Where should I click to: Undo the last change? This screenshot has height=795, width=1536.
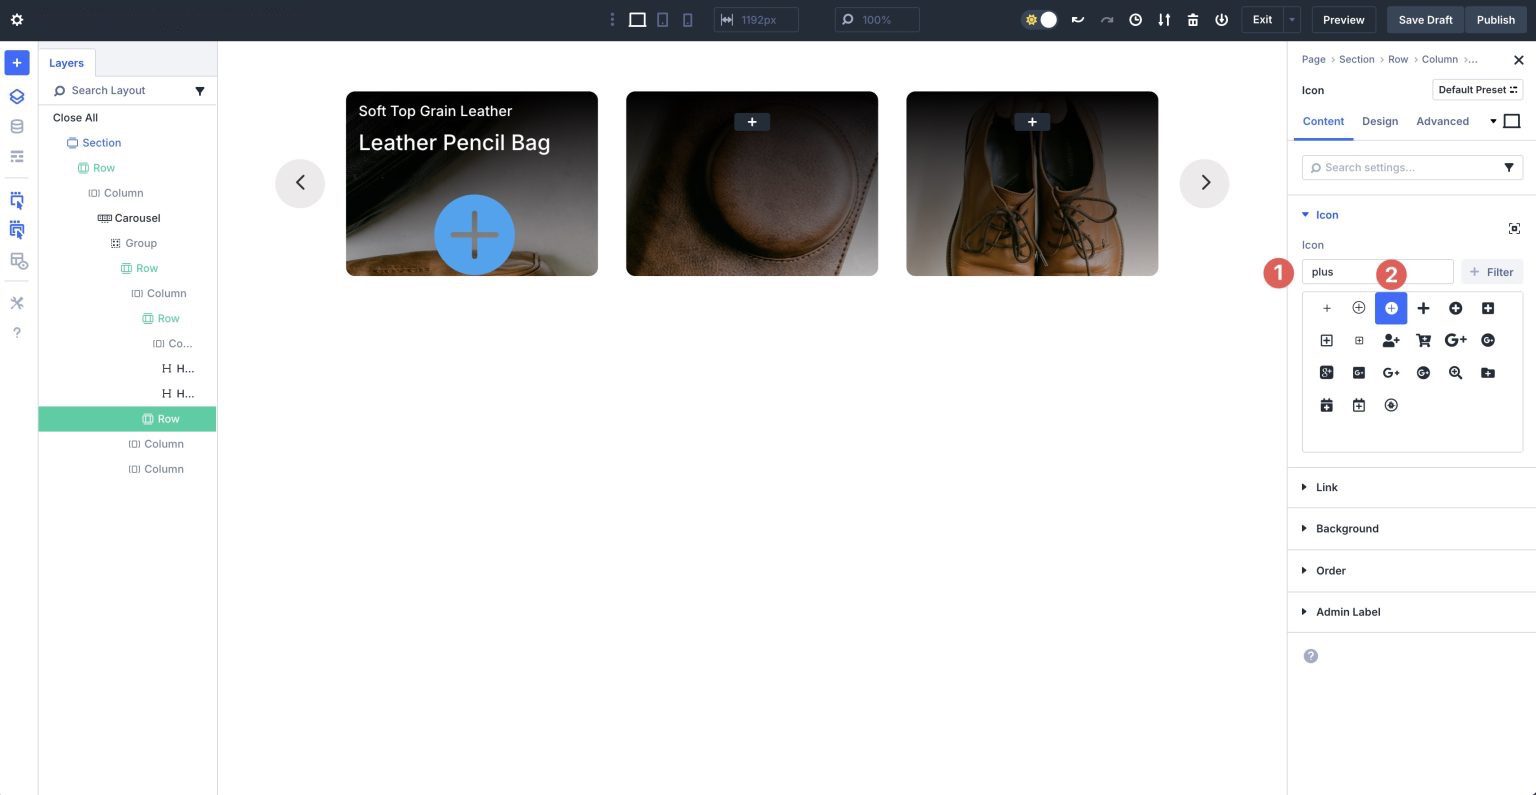(1078, 19)
